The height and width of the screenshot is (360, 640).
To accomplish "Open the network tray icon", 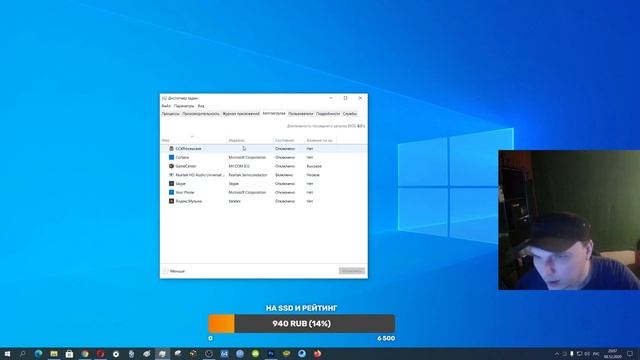I will (x=579, y=354).
